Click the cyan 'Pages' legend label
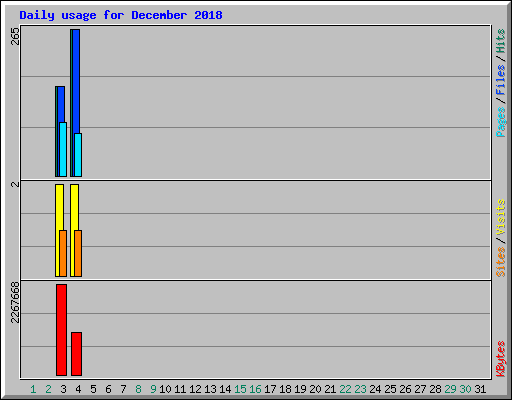 (501, 122)
